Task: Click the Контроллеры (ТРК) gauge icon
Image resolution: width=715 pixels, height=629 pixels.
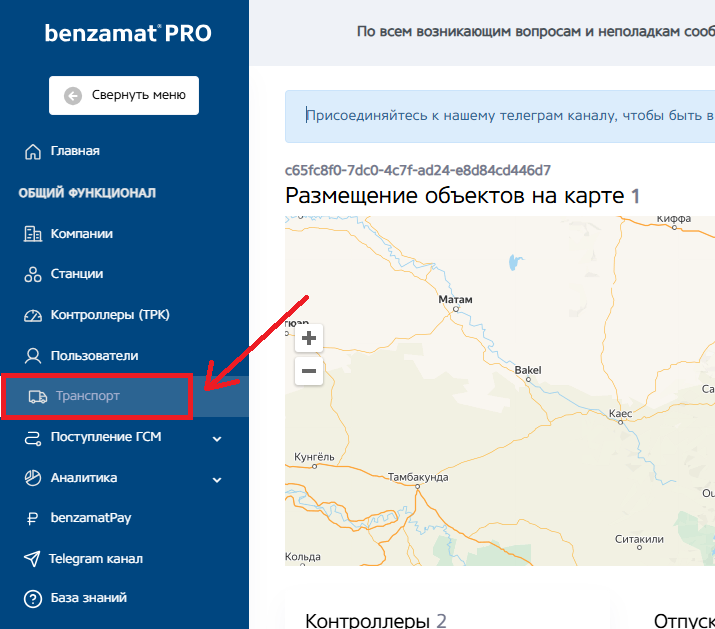Action: point(33,316)
